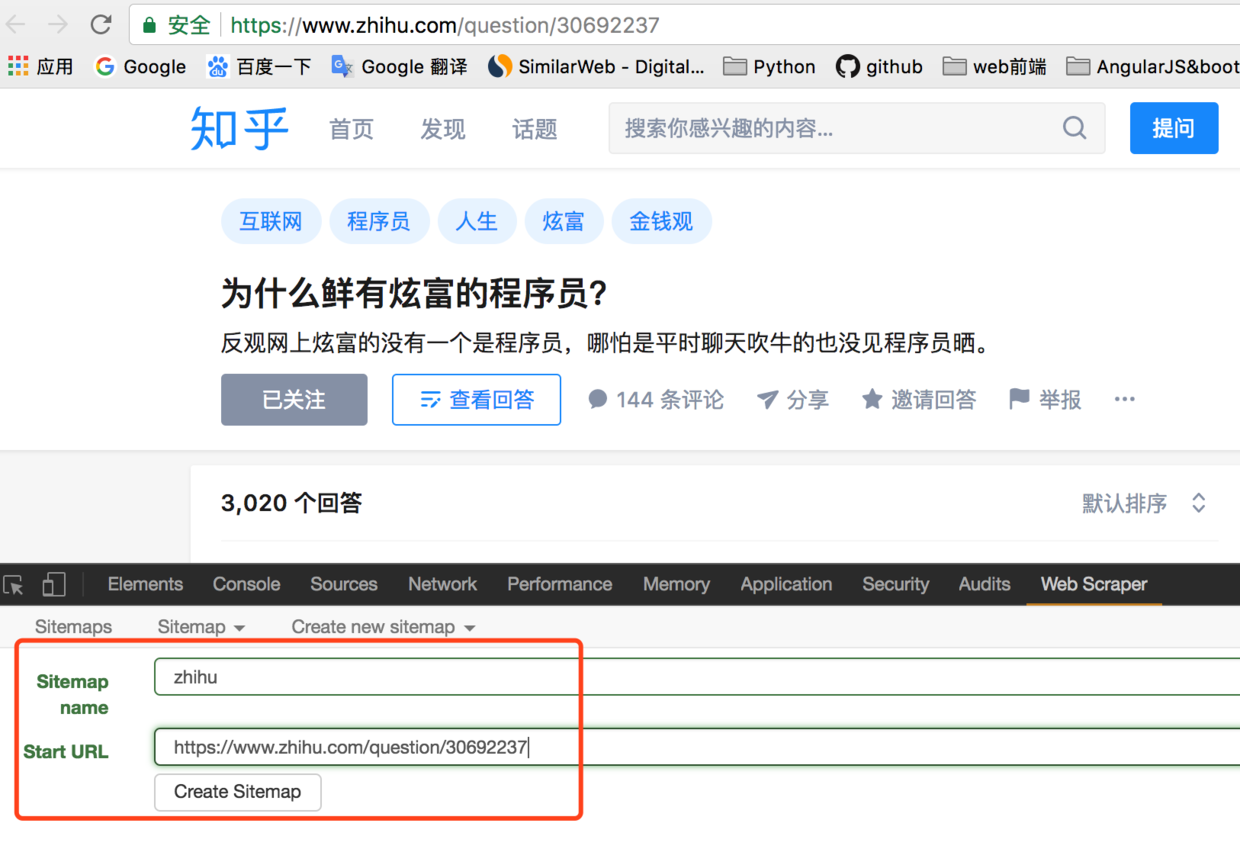1240x865 pixels.
Task: Click the 知乎 logo
Action: tap(240, 128)
